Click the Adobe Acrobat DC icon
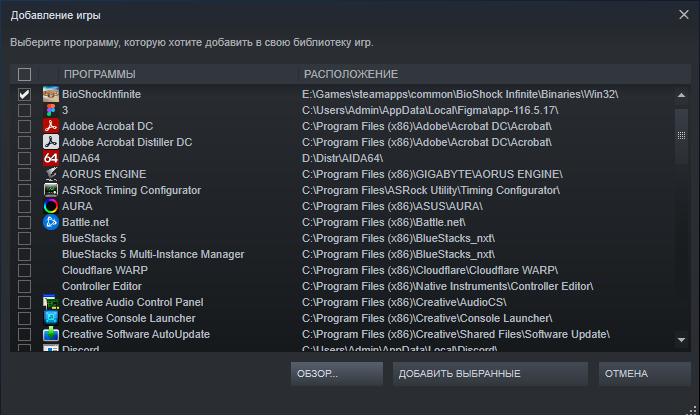This screenshot has width=700, height=415. coord(50,126)
